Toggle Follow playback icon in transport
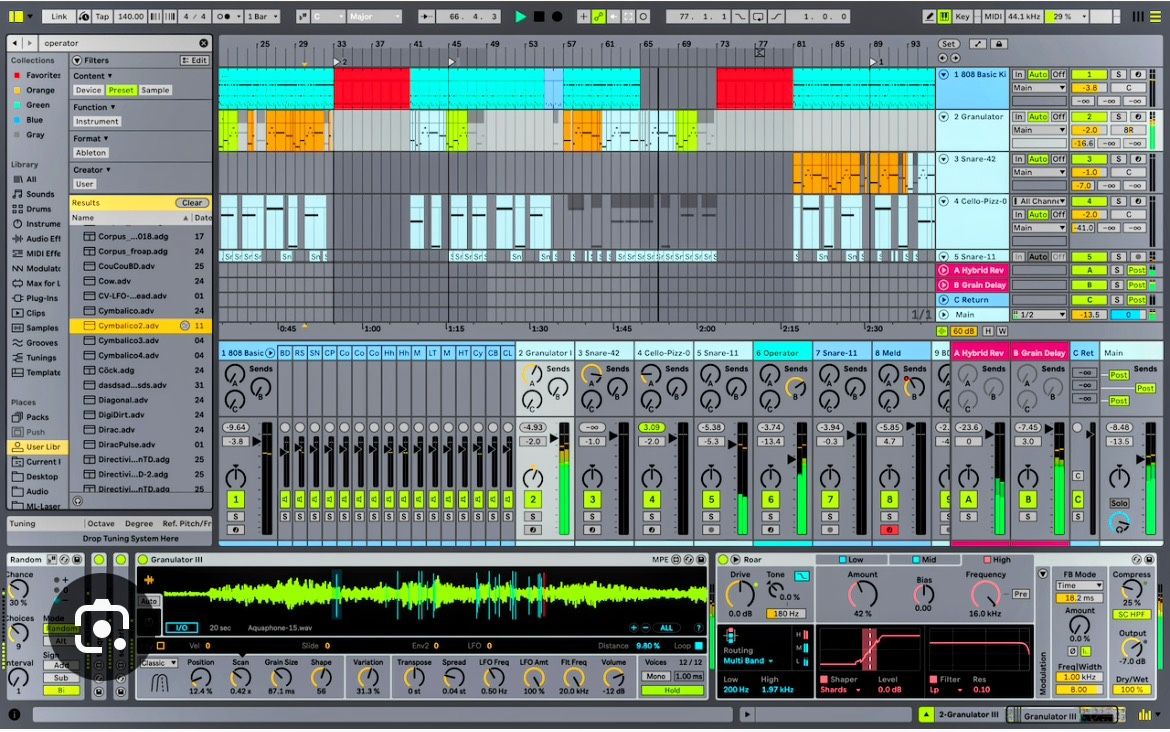Image resolution: width=1170 pixels, height=732 pixels. 427,16
